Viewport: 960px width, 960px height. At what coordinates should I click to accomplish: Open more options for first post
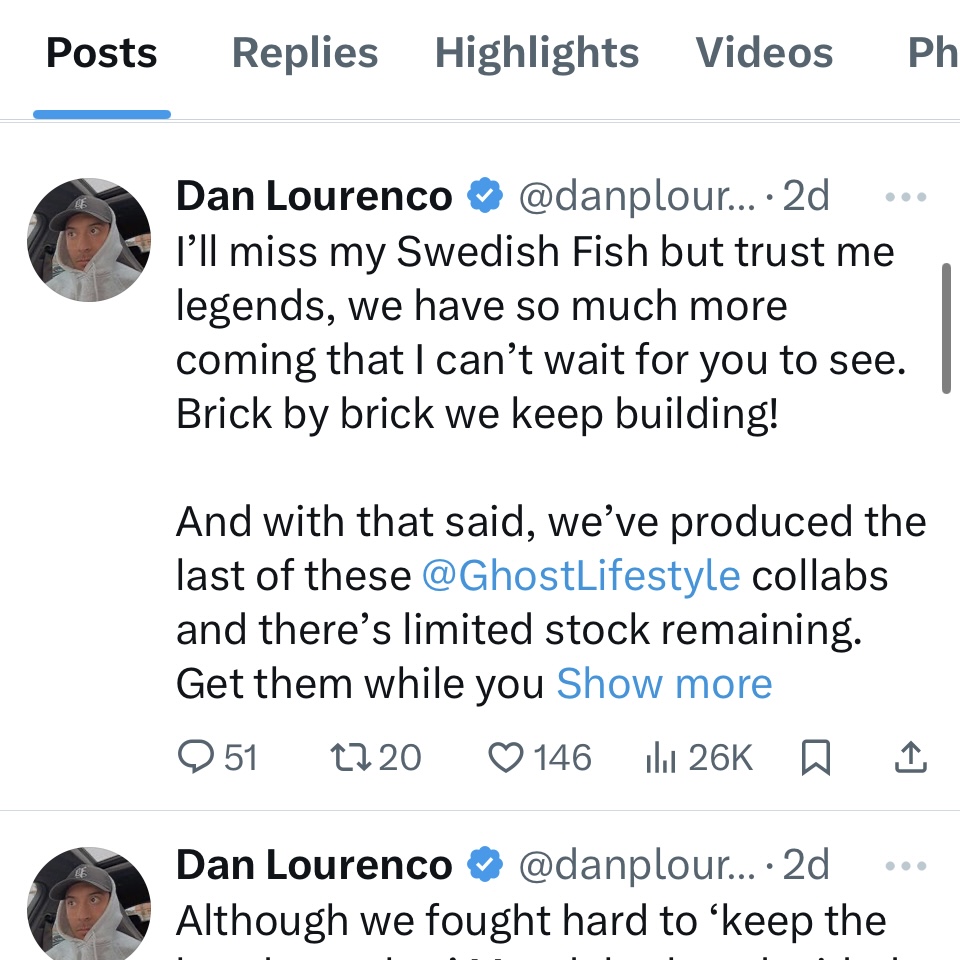(x=907, y=197)
